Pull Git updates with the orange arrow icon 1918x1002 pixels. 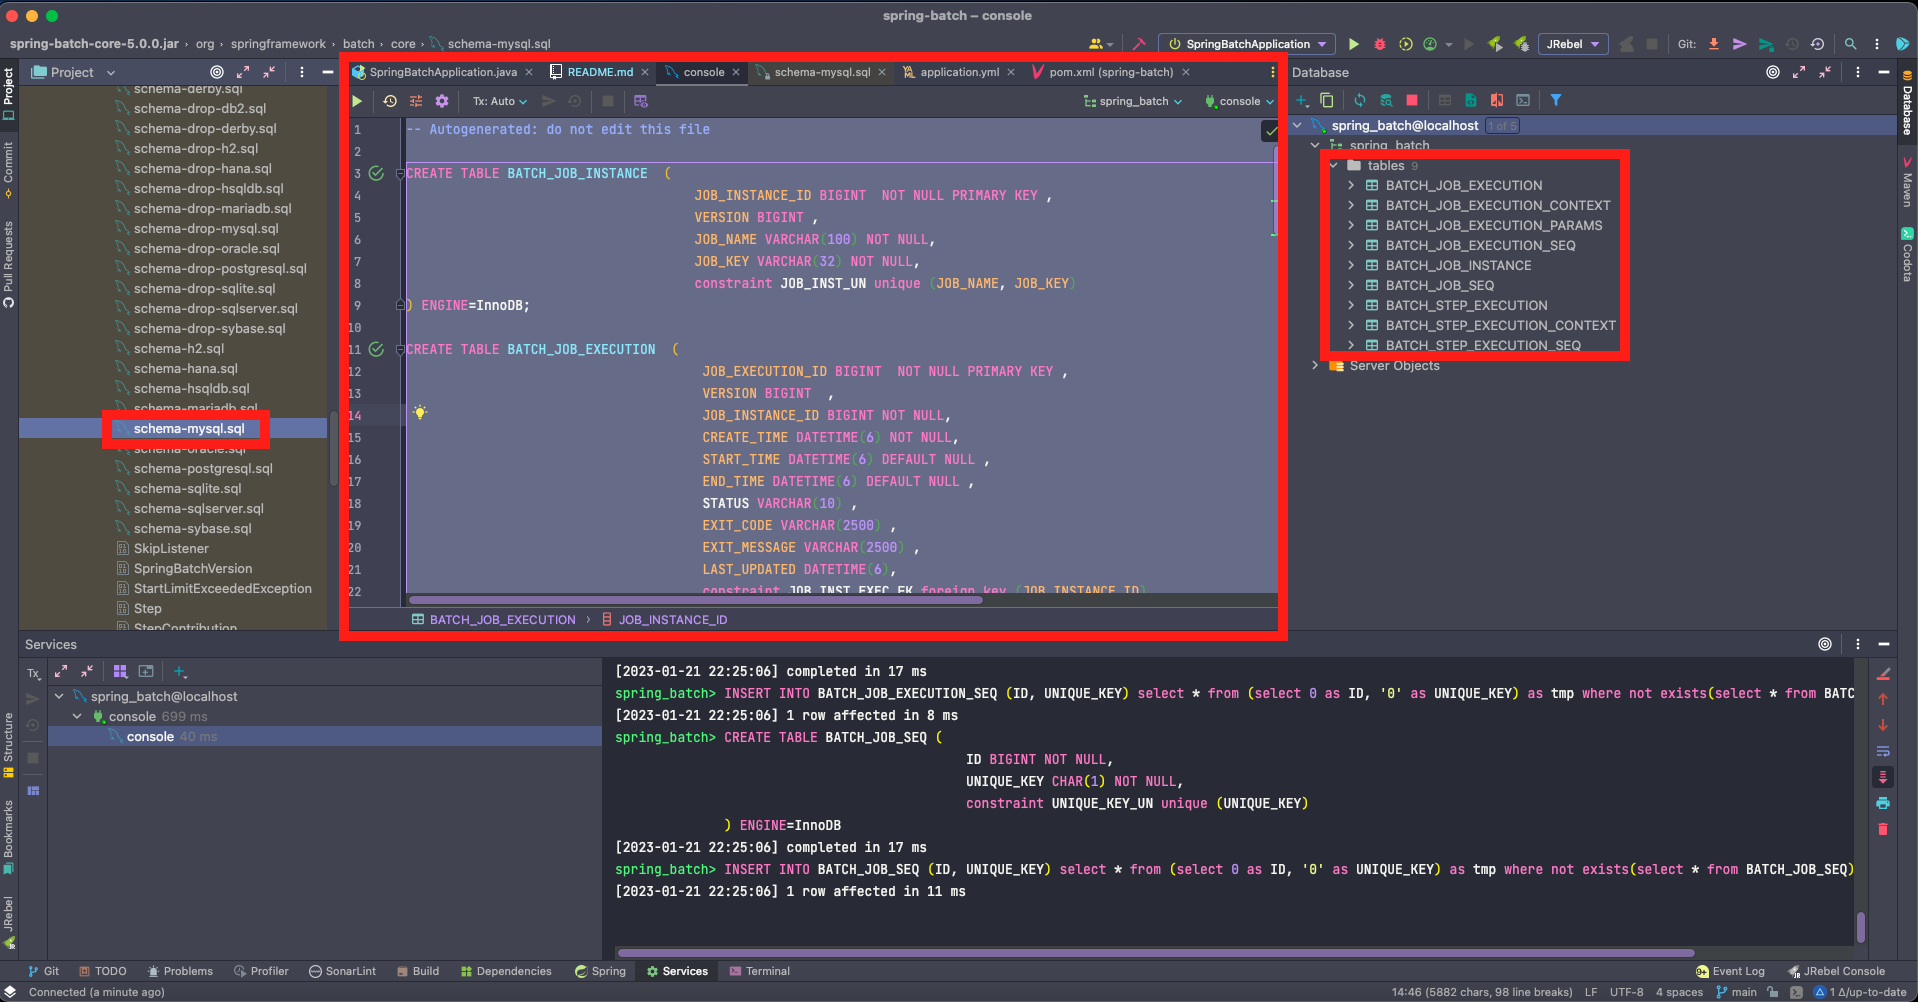point(1714,44)
